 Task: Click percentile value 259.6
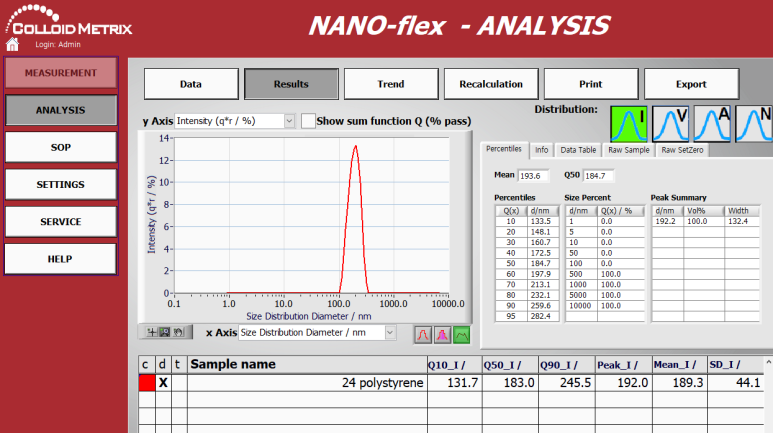pos(541,306)
